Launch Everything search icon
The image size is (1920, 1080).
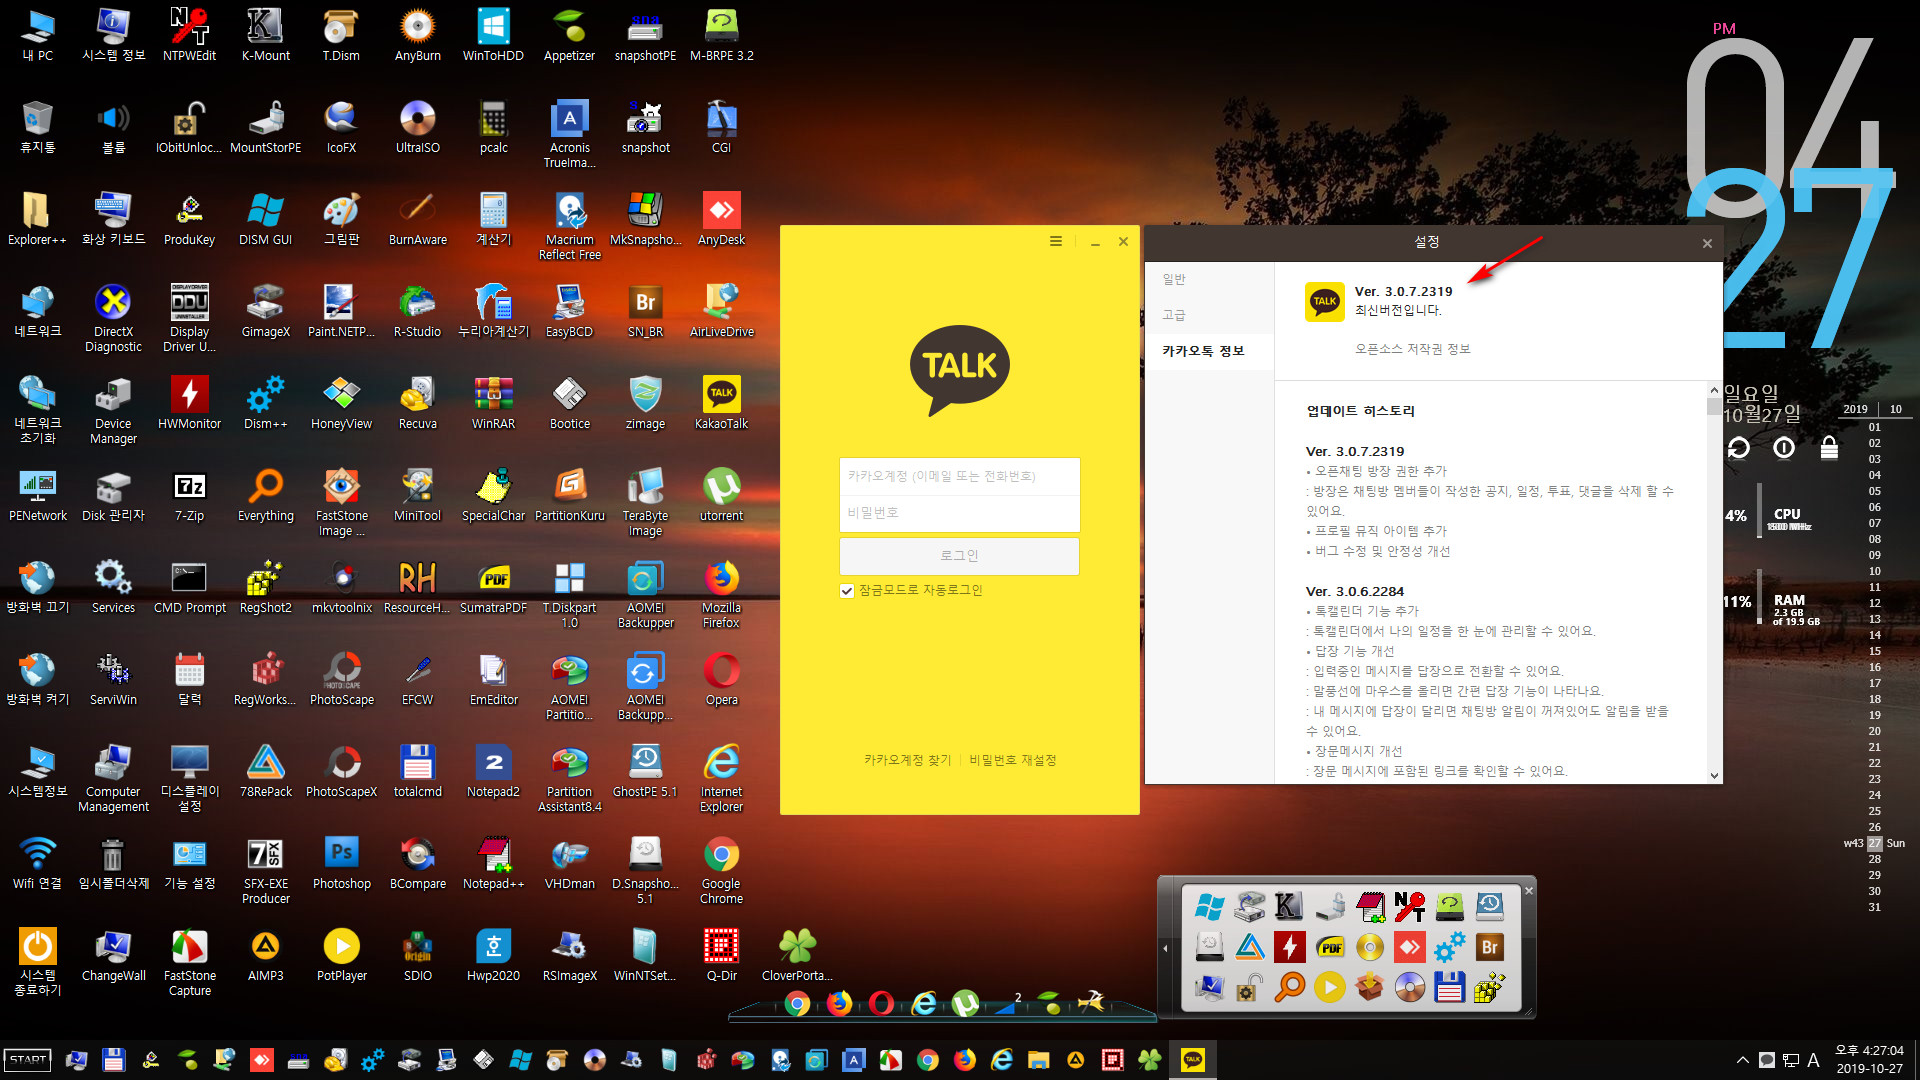266,494
